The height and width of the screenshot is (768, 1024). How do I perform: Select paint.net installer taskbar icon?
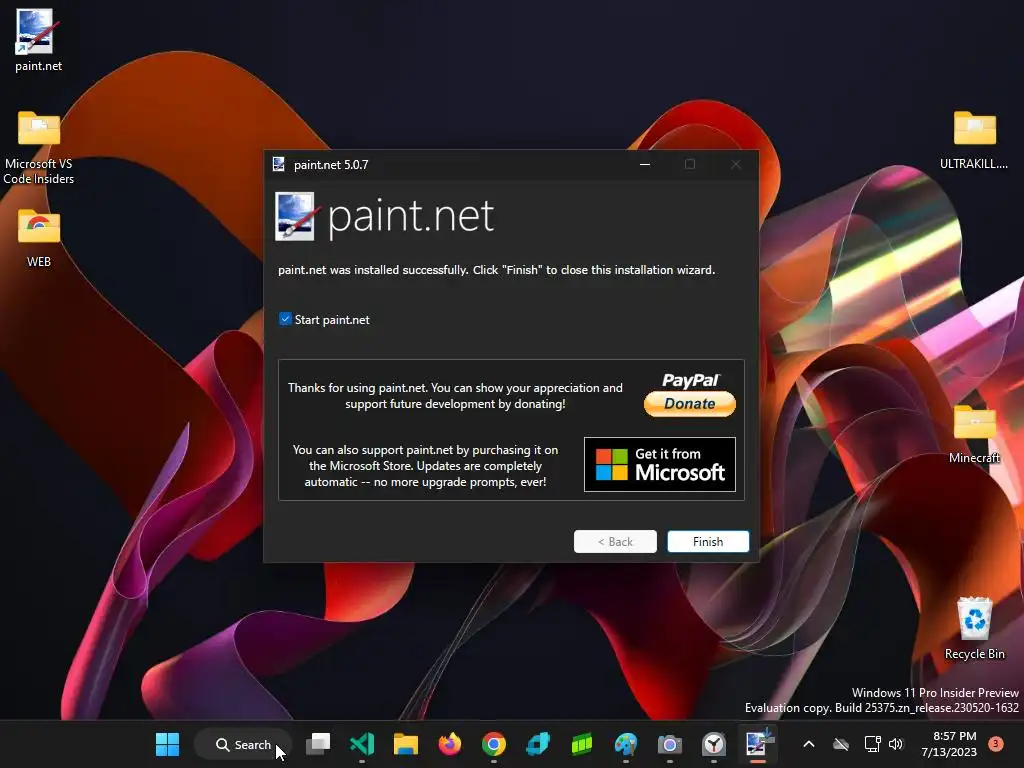point(758,744)
